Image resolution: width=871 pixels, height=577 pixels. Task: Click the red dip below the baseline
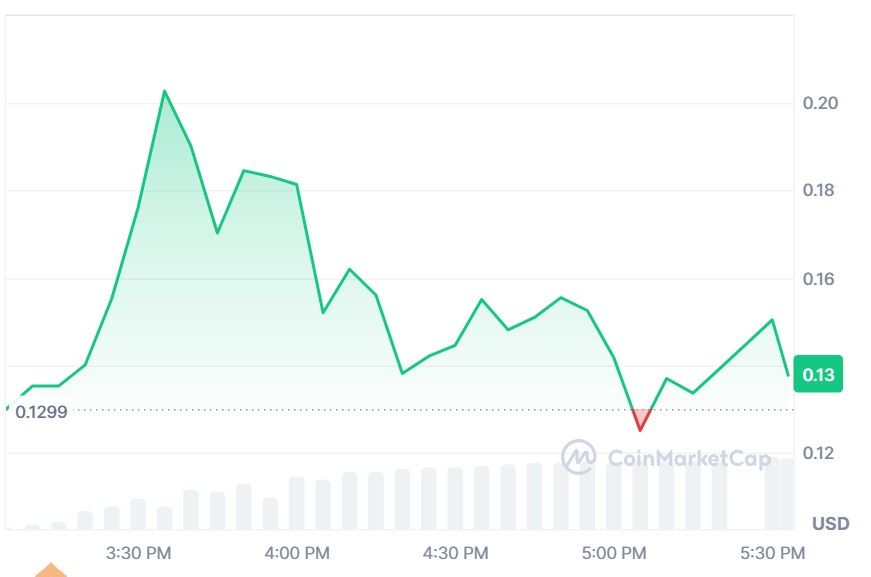pos(640,420)
